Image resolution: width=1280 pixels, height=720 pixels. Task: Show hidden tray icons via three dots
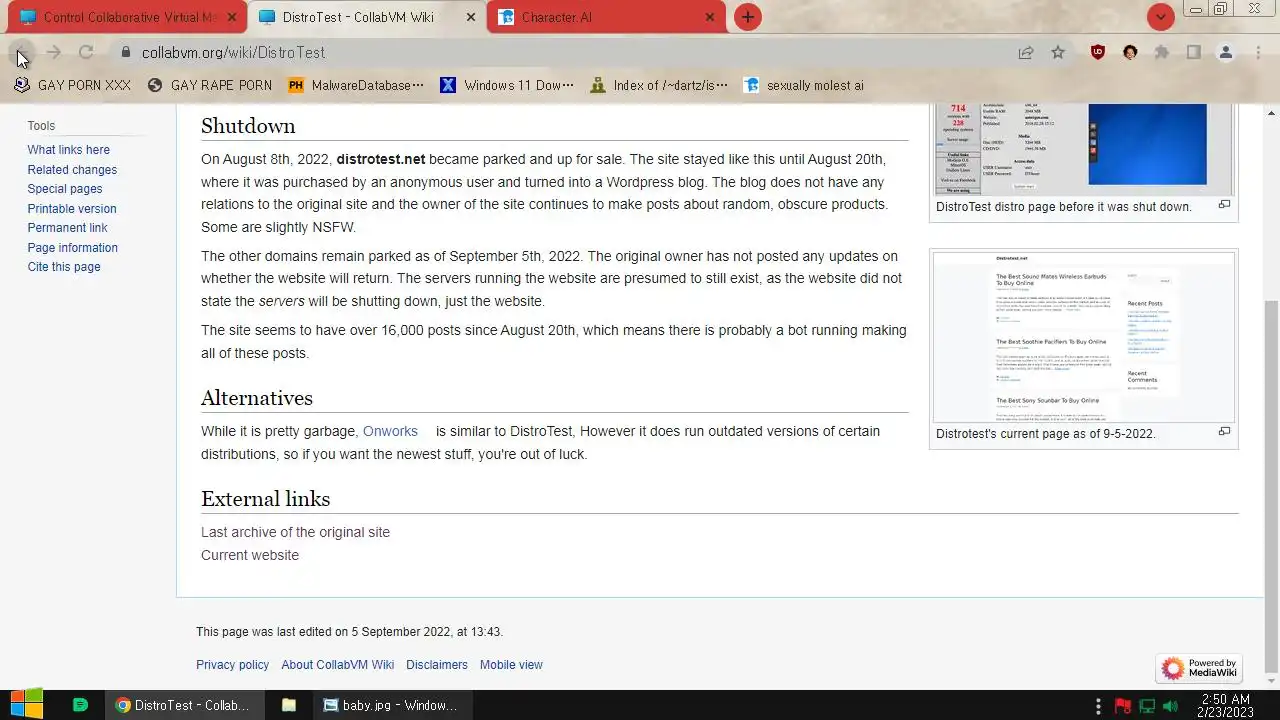click(x=1098, y=705)
